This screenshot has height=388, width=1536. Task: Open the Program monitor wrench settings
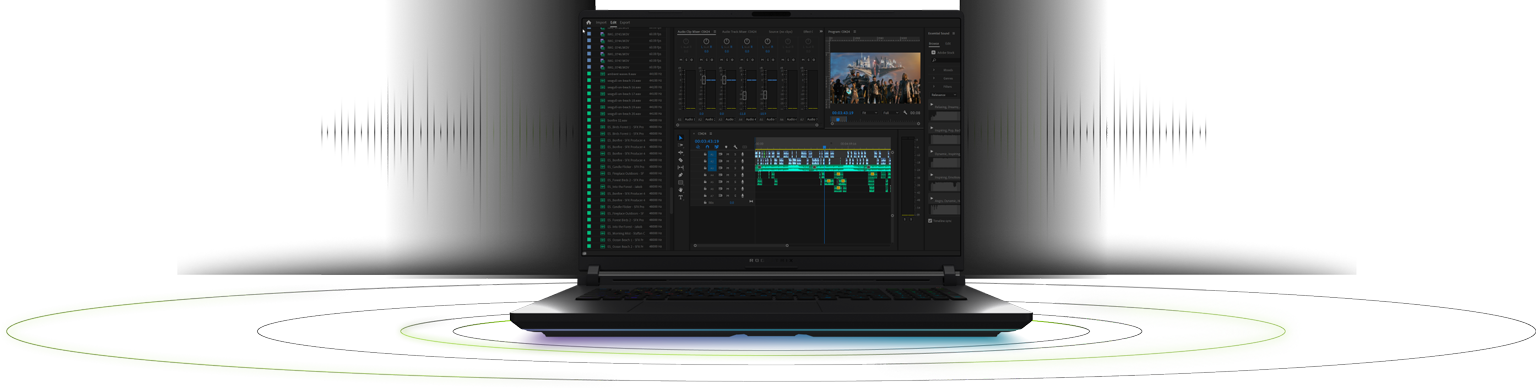pos(905,112)
